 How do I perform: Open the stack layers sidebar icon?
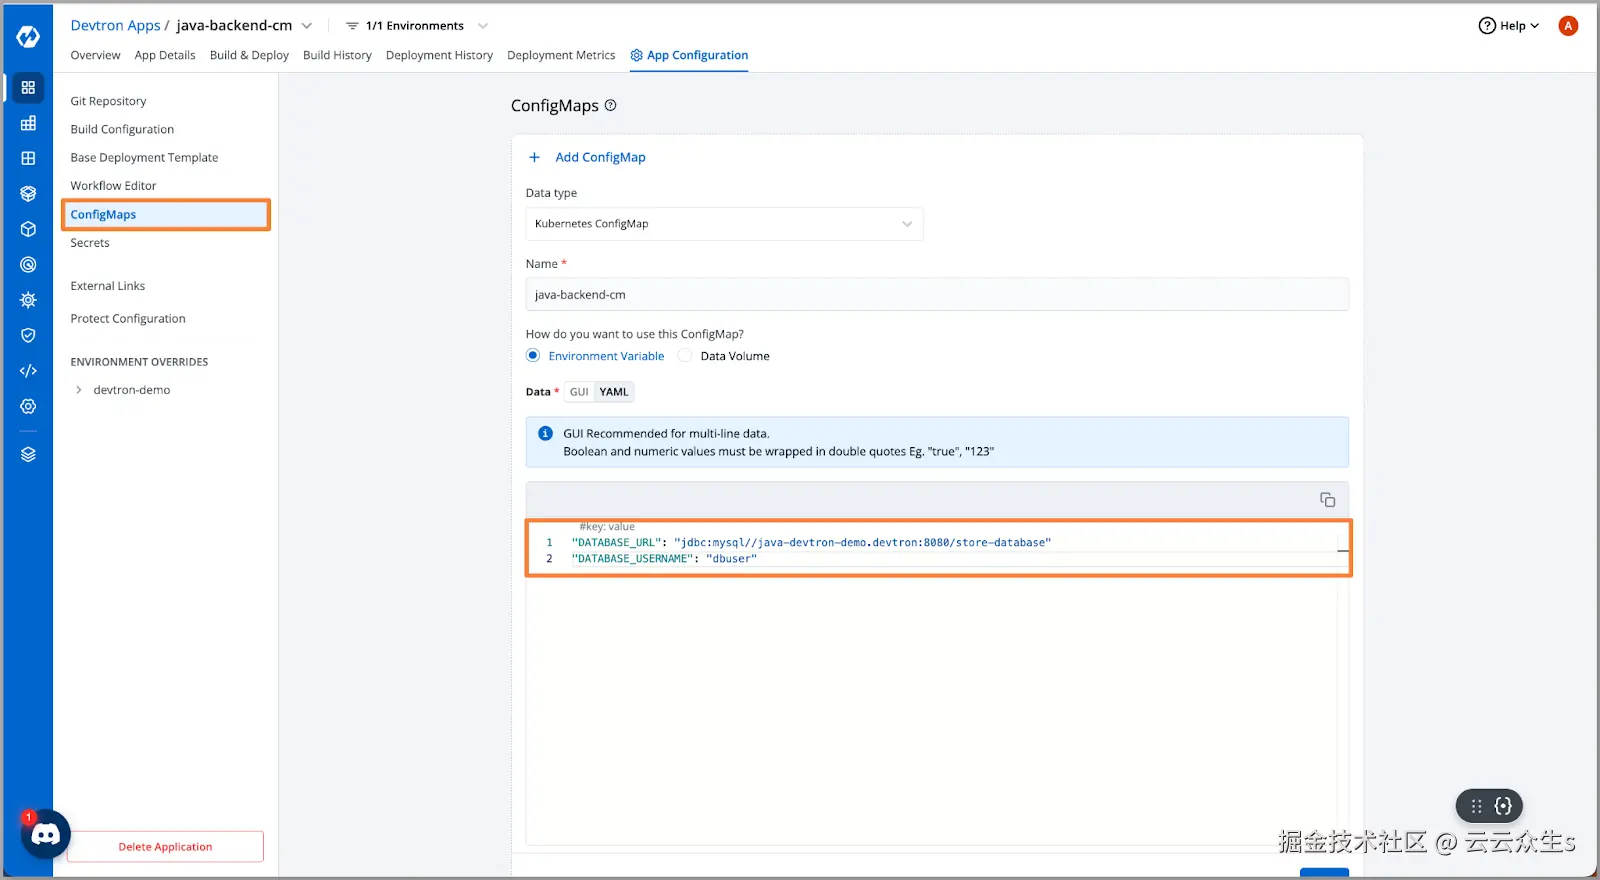(x=28, y=454)
